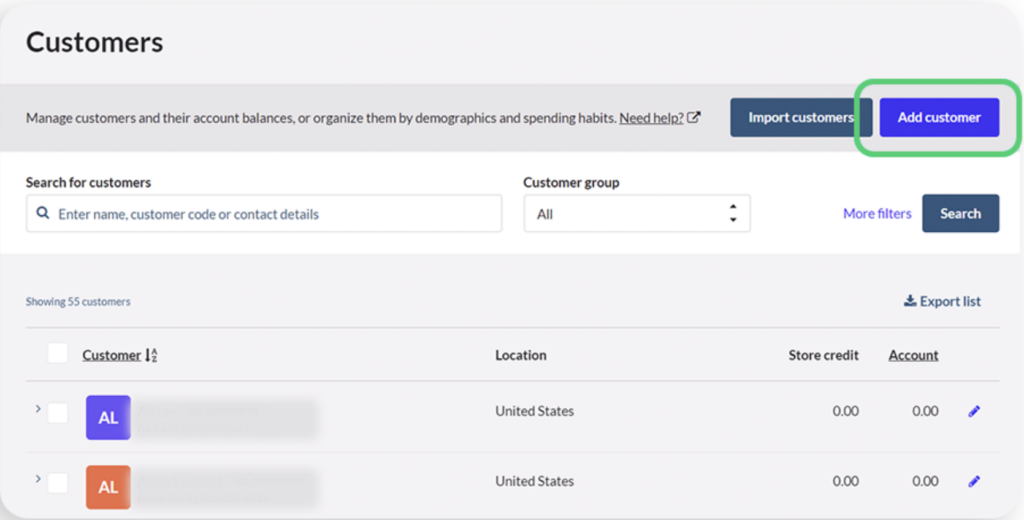Click the download icon beside Export list
Image resolution: width=1024 pixels, height=520 pixels.
(910, 301)
